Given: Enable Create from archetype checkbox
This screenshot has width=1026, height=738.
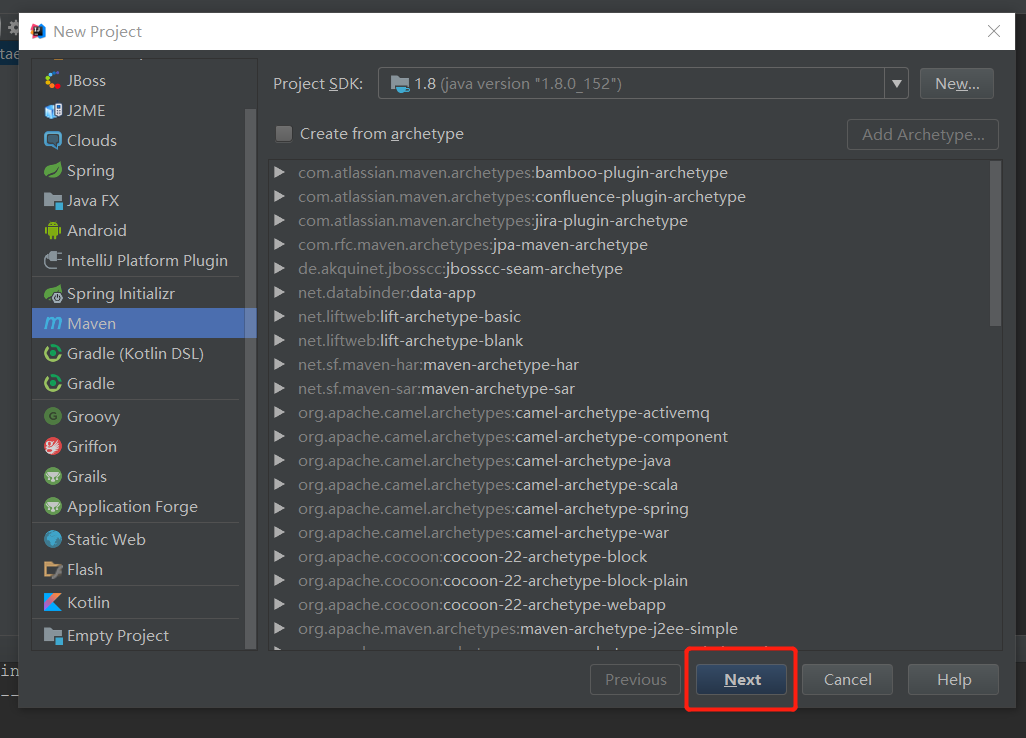Looking at the screenshot, I should tap(284, 133).
